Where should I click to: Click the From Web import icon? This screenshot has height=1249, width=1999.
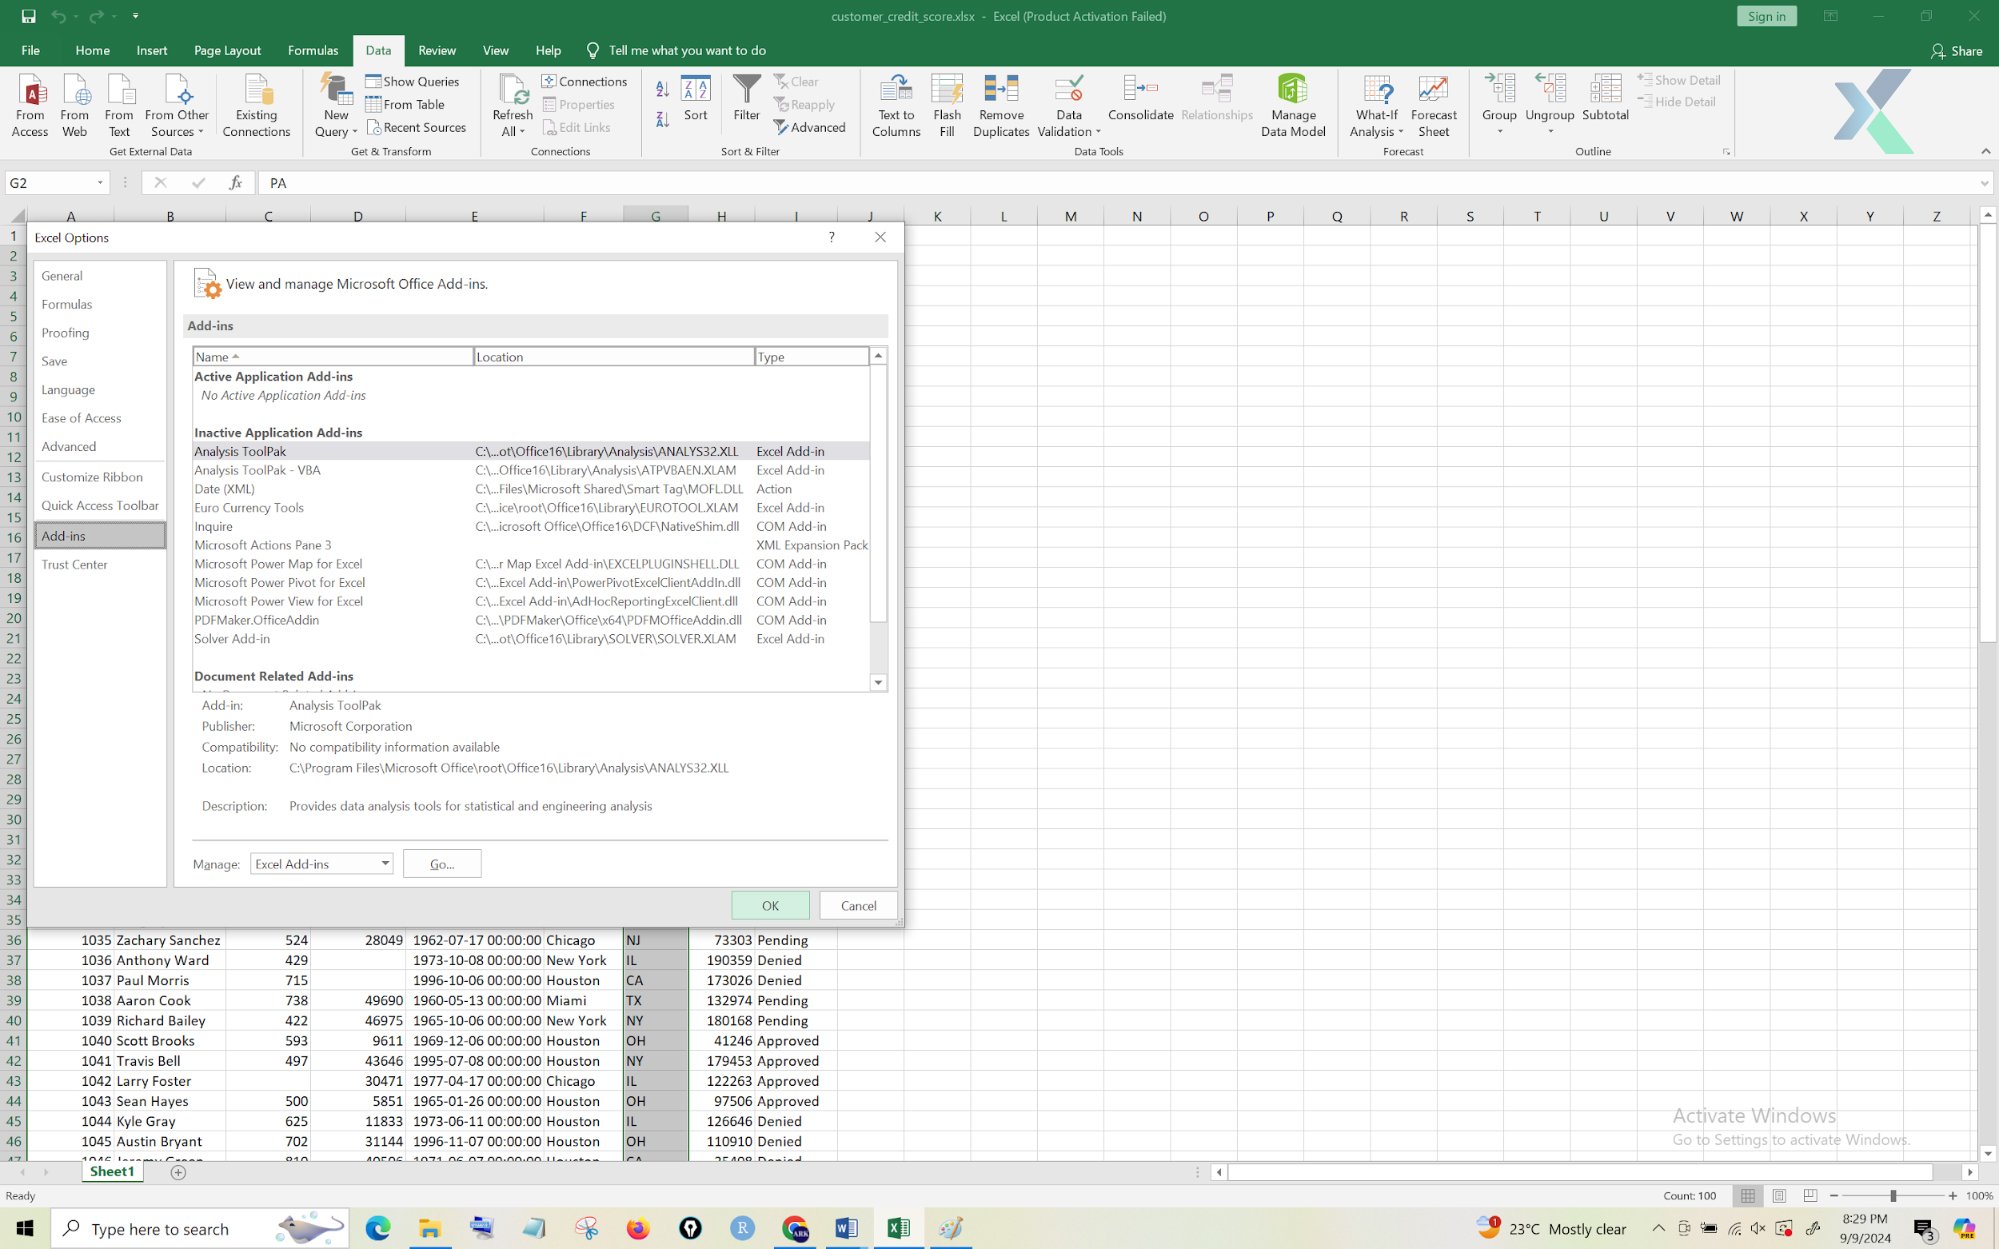(75, 105)
